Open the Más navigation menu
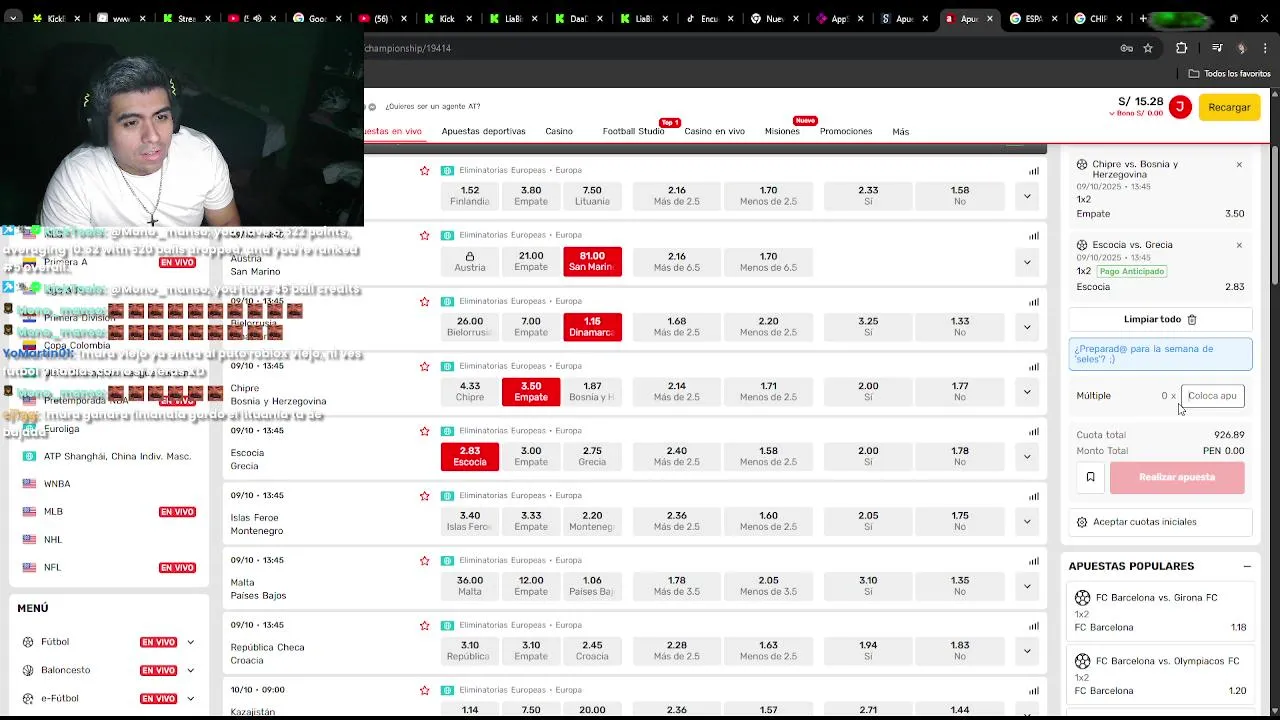This screenshot has height=720, width=1280. 901,132
